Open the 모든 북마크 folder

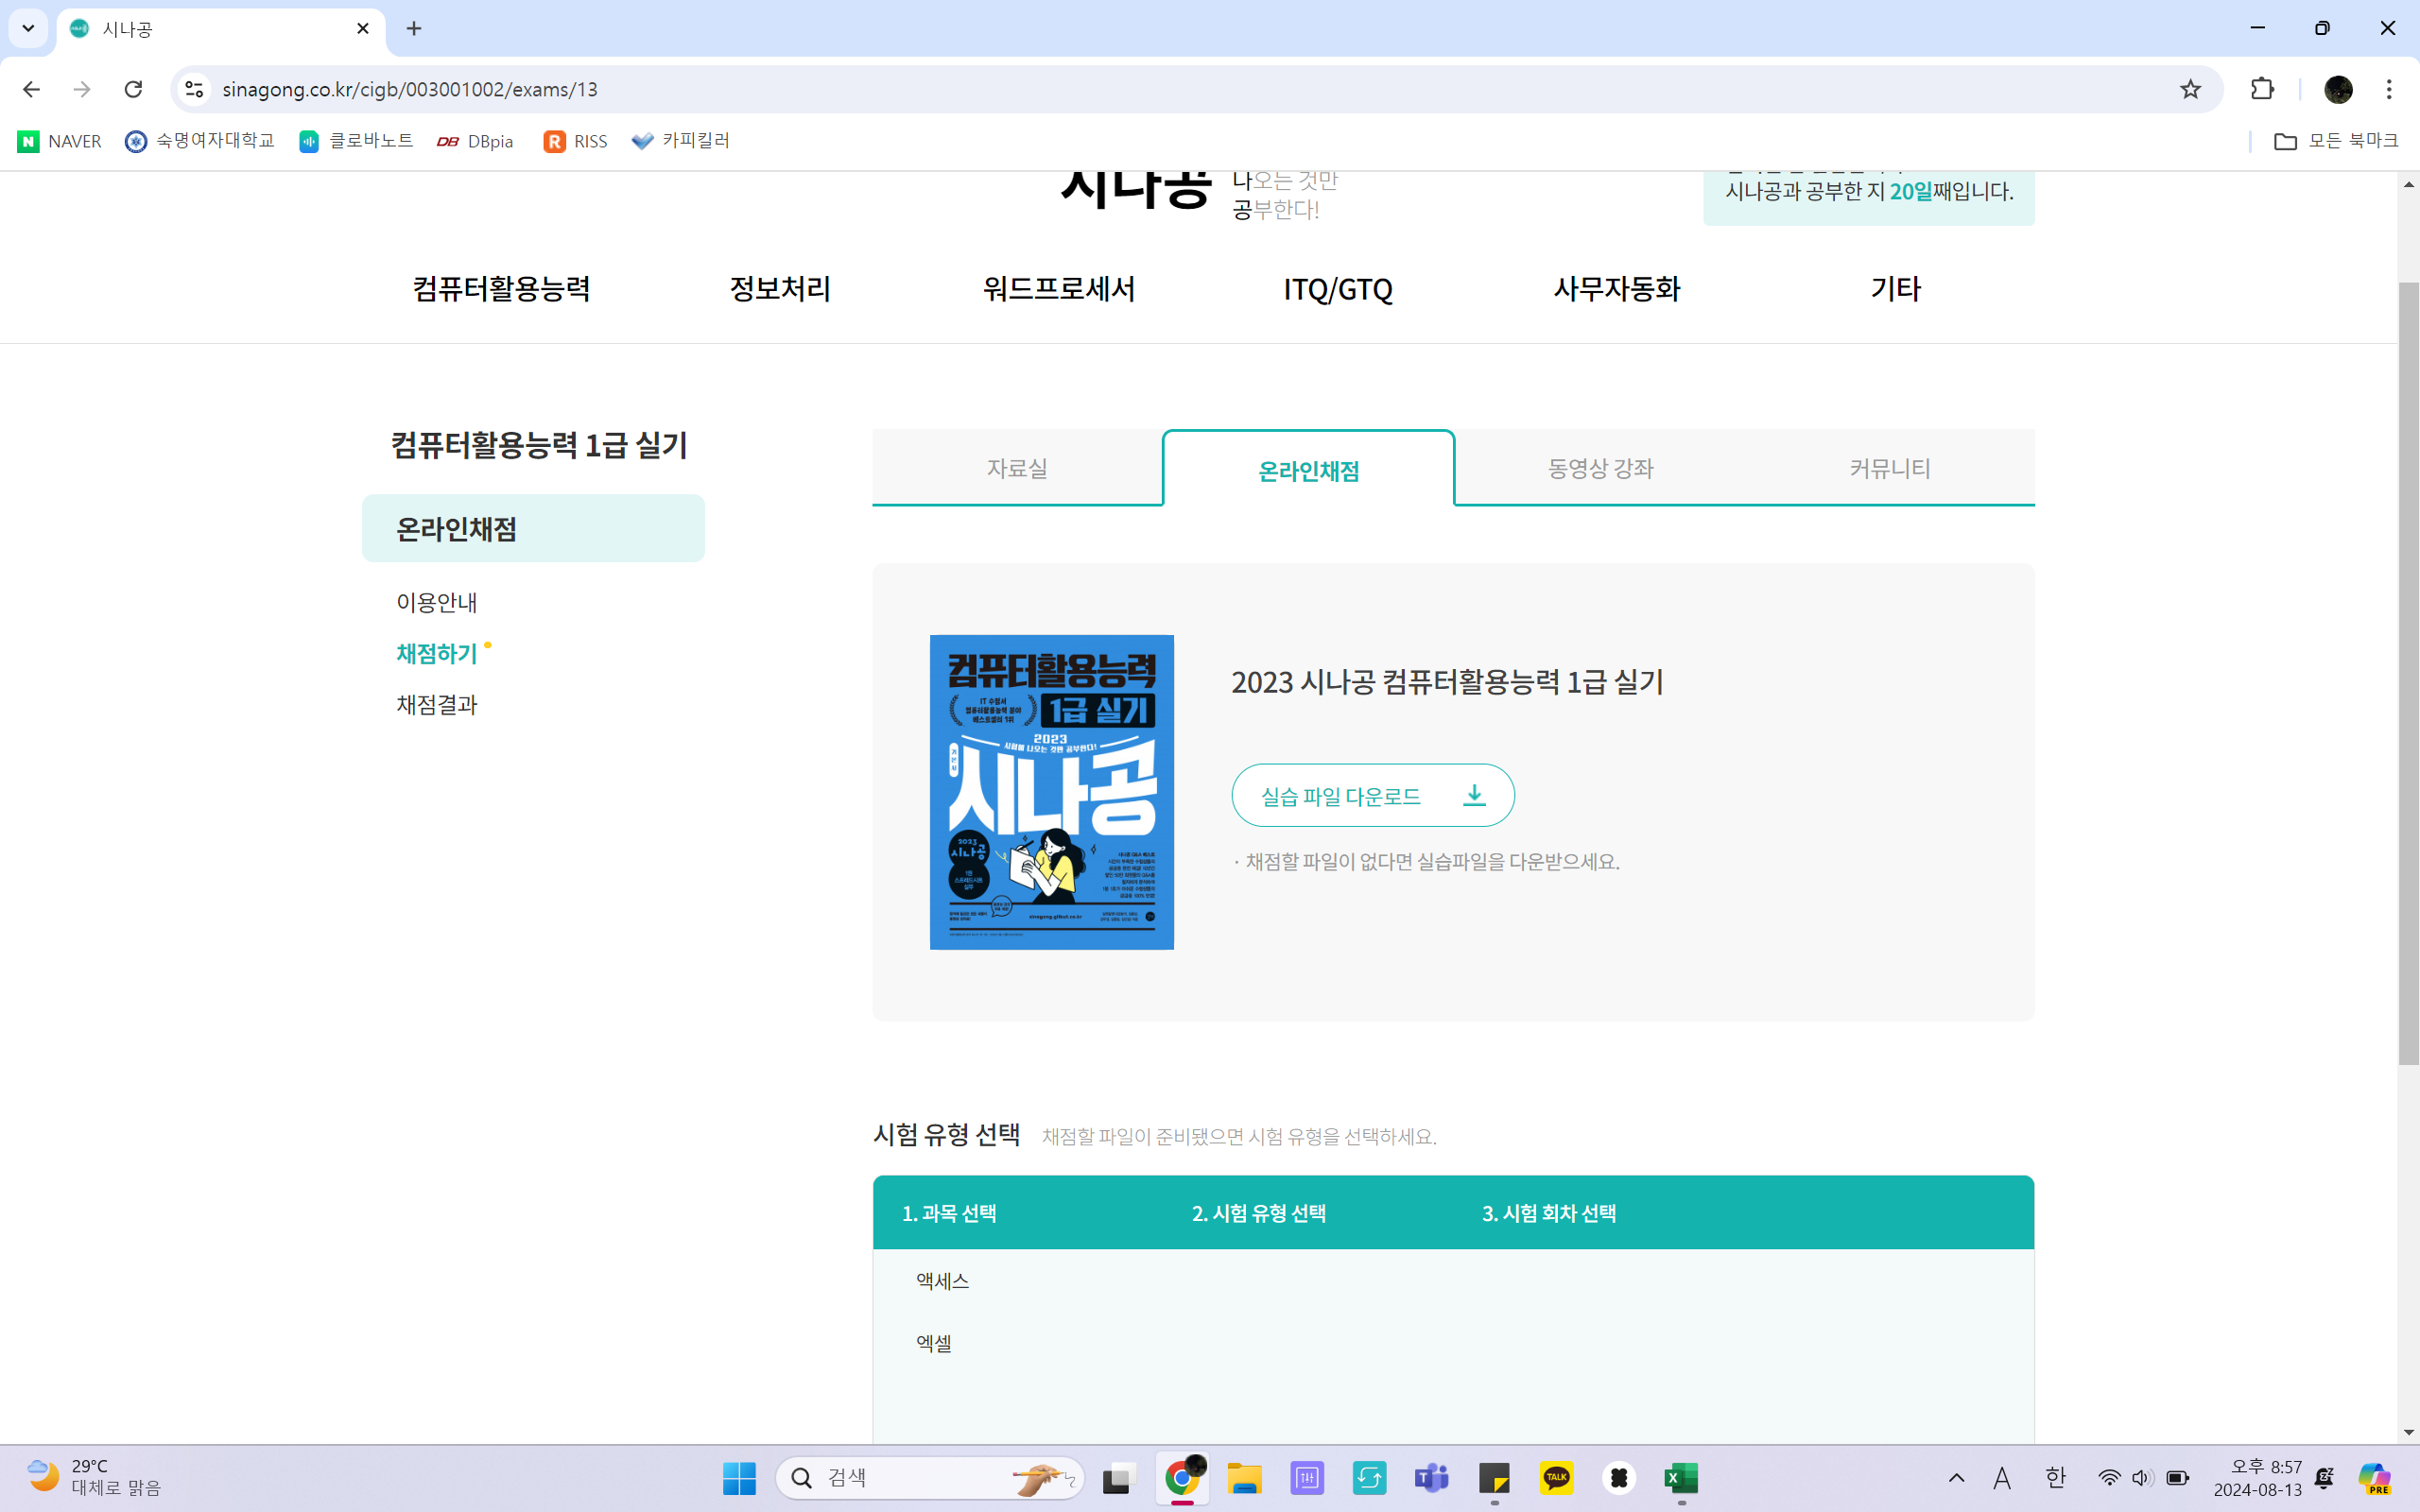coord(2336,141)
